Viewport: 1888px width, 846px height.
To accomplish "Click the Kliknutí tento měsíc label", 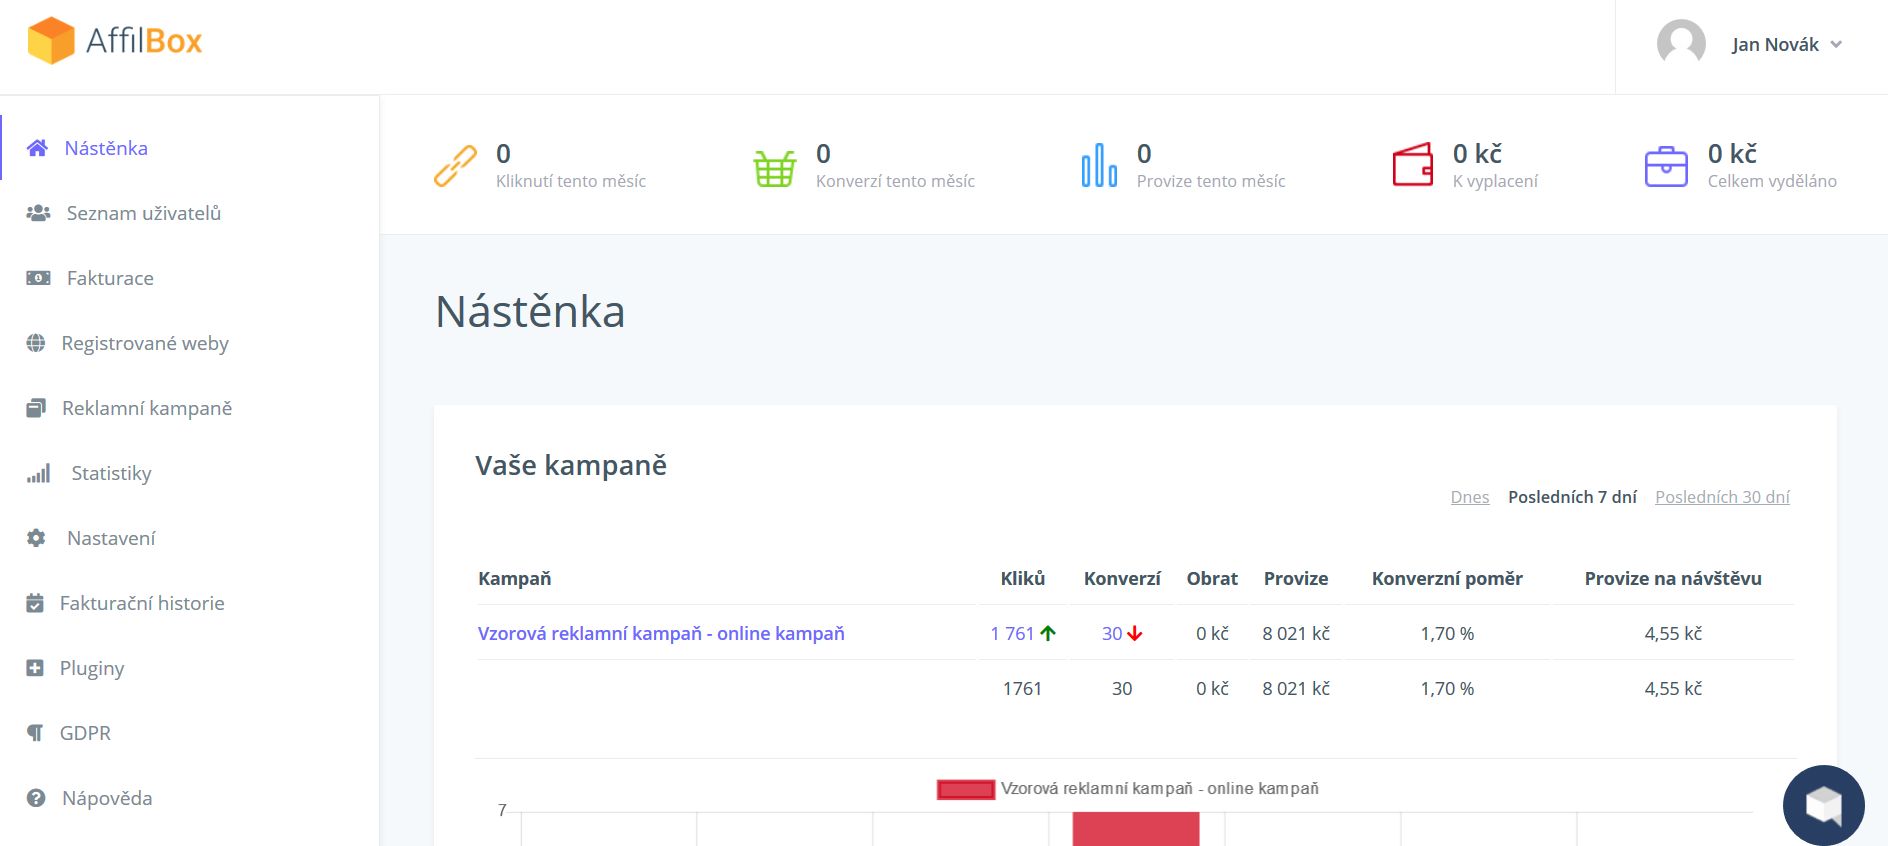I will pyautogui.click(x=571, y=181).
